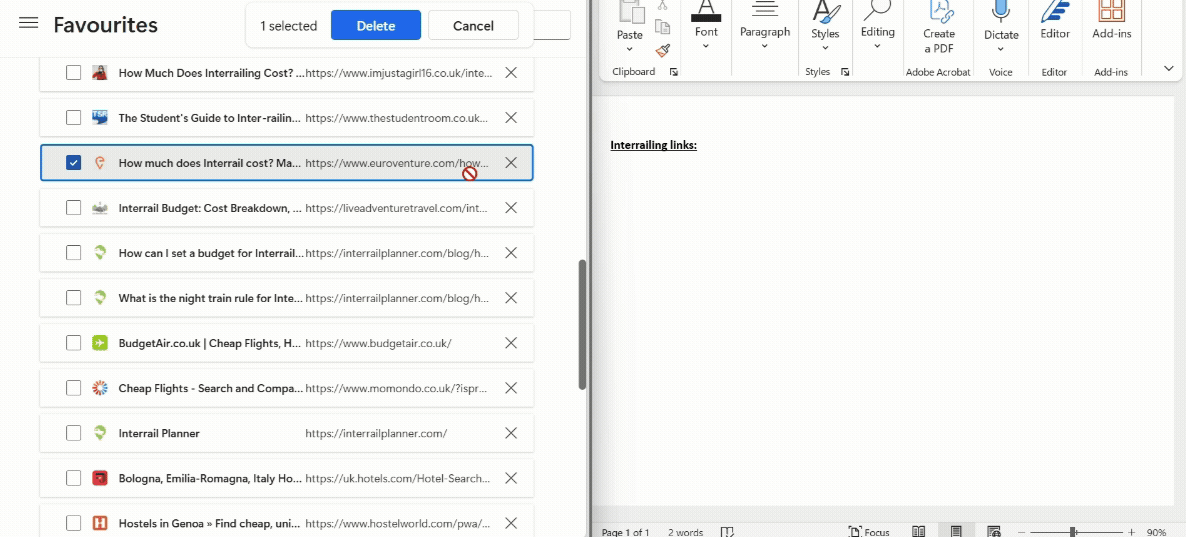Viewport: 1186px width, 537px height.
Task: Switch to Read Mode view icon
Action: click(x=918, y=532)
